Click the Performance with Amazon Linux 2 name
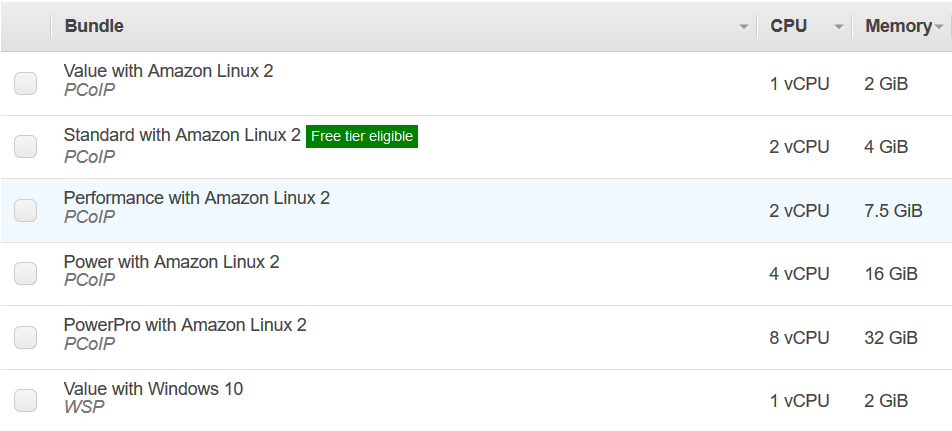 coord(196,198)
